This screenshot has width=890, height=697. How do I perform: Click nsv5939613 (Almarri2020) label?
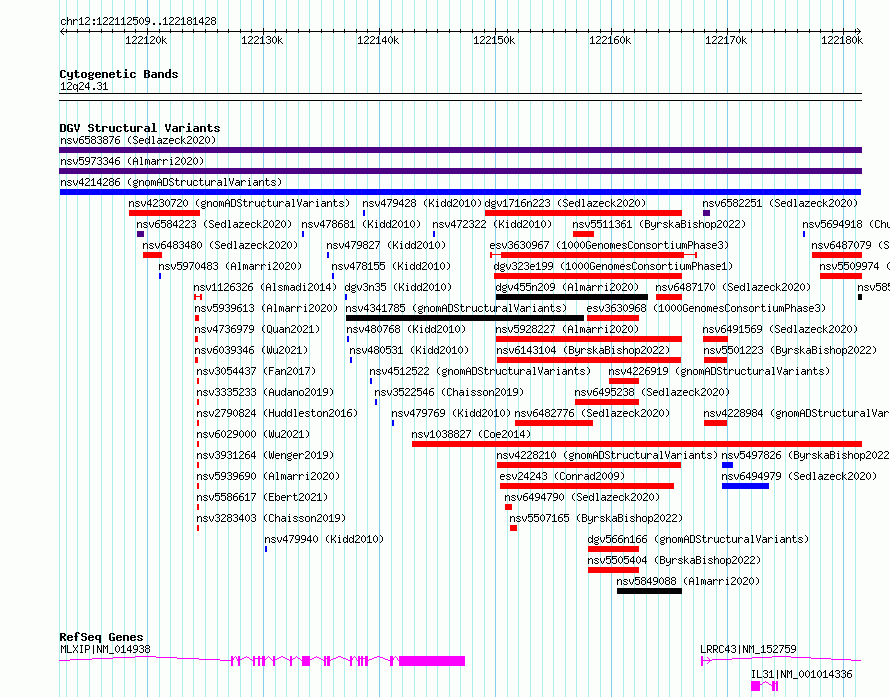pos(266,308)
